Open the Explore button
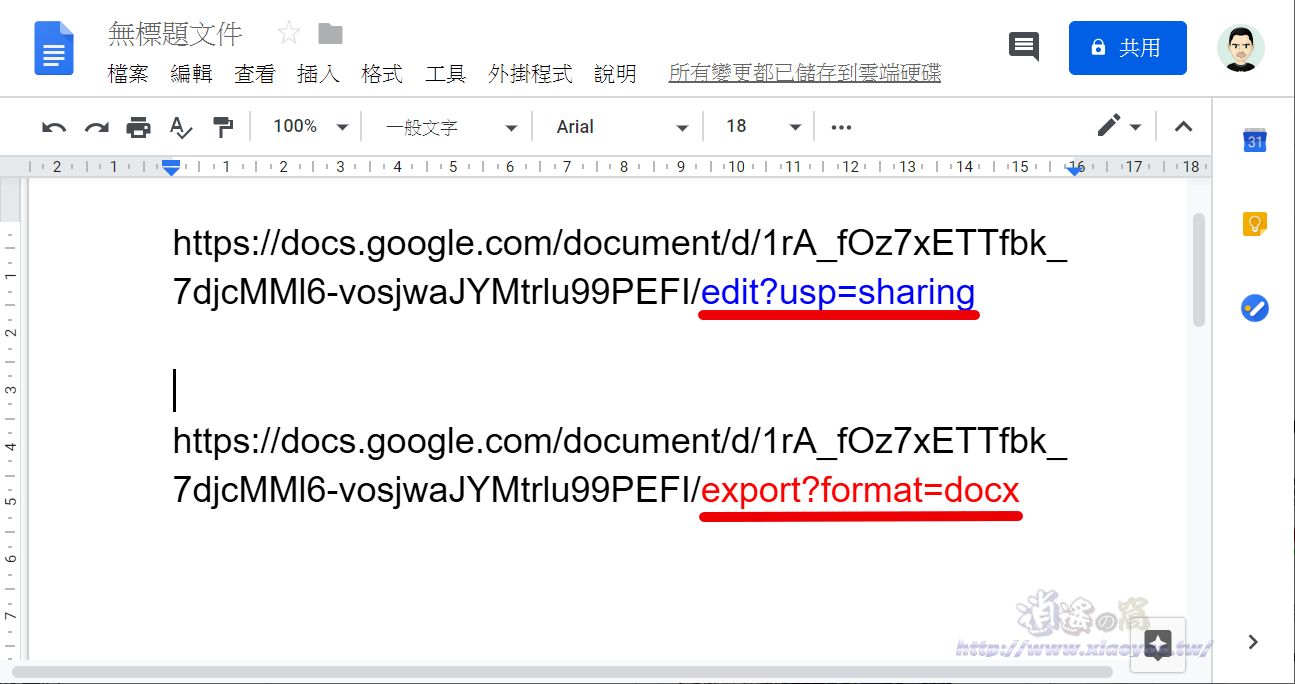The height and width of the screenshot is (684, 1295). pyautogui.click(x=1158, y=643)
